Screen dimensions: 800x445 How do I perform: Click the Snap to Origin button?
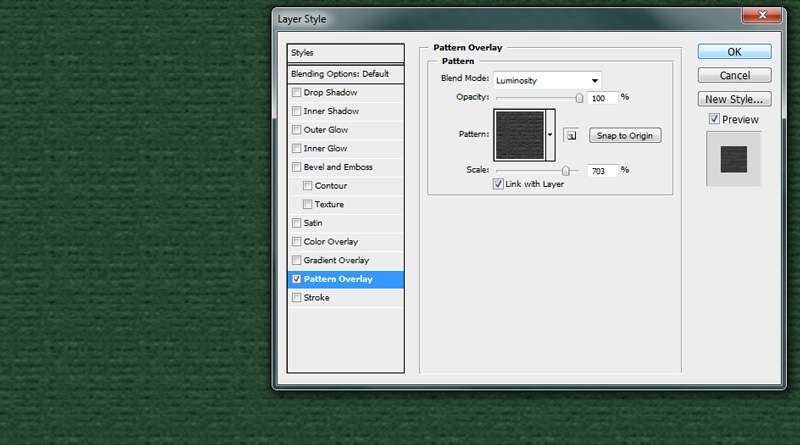click(x=624, y=135)
